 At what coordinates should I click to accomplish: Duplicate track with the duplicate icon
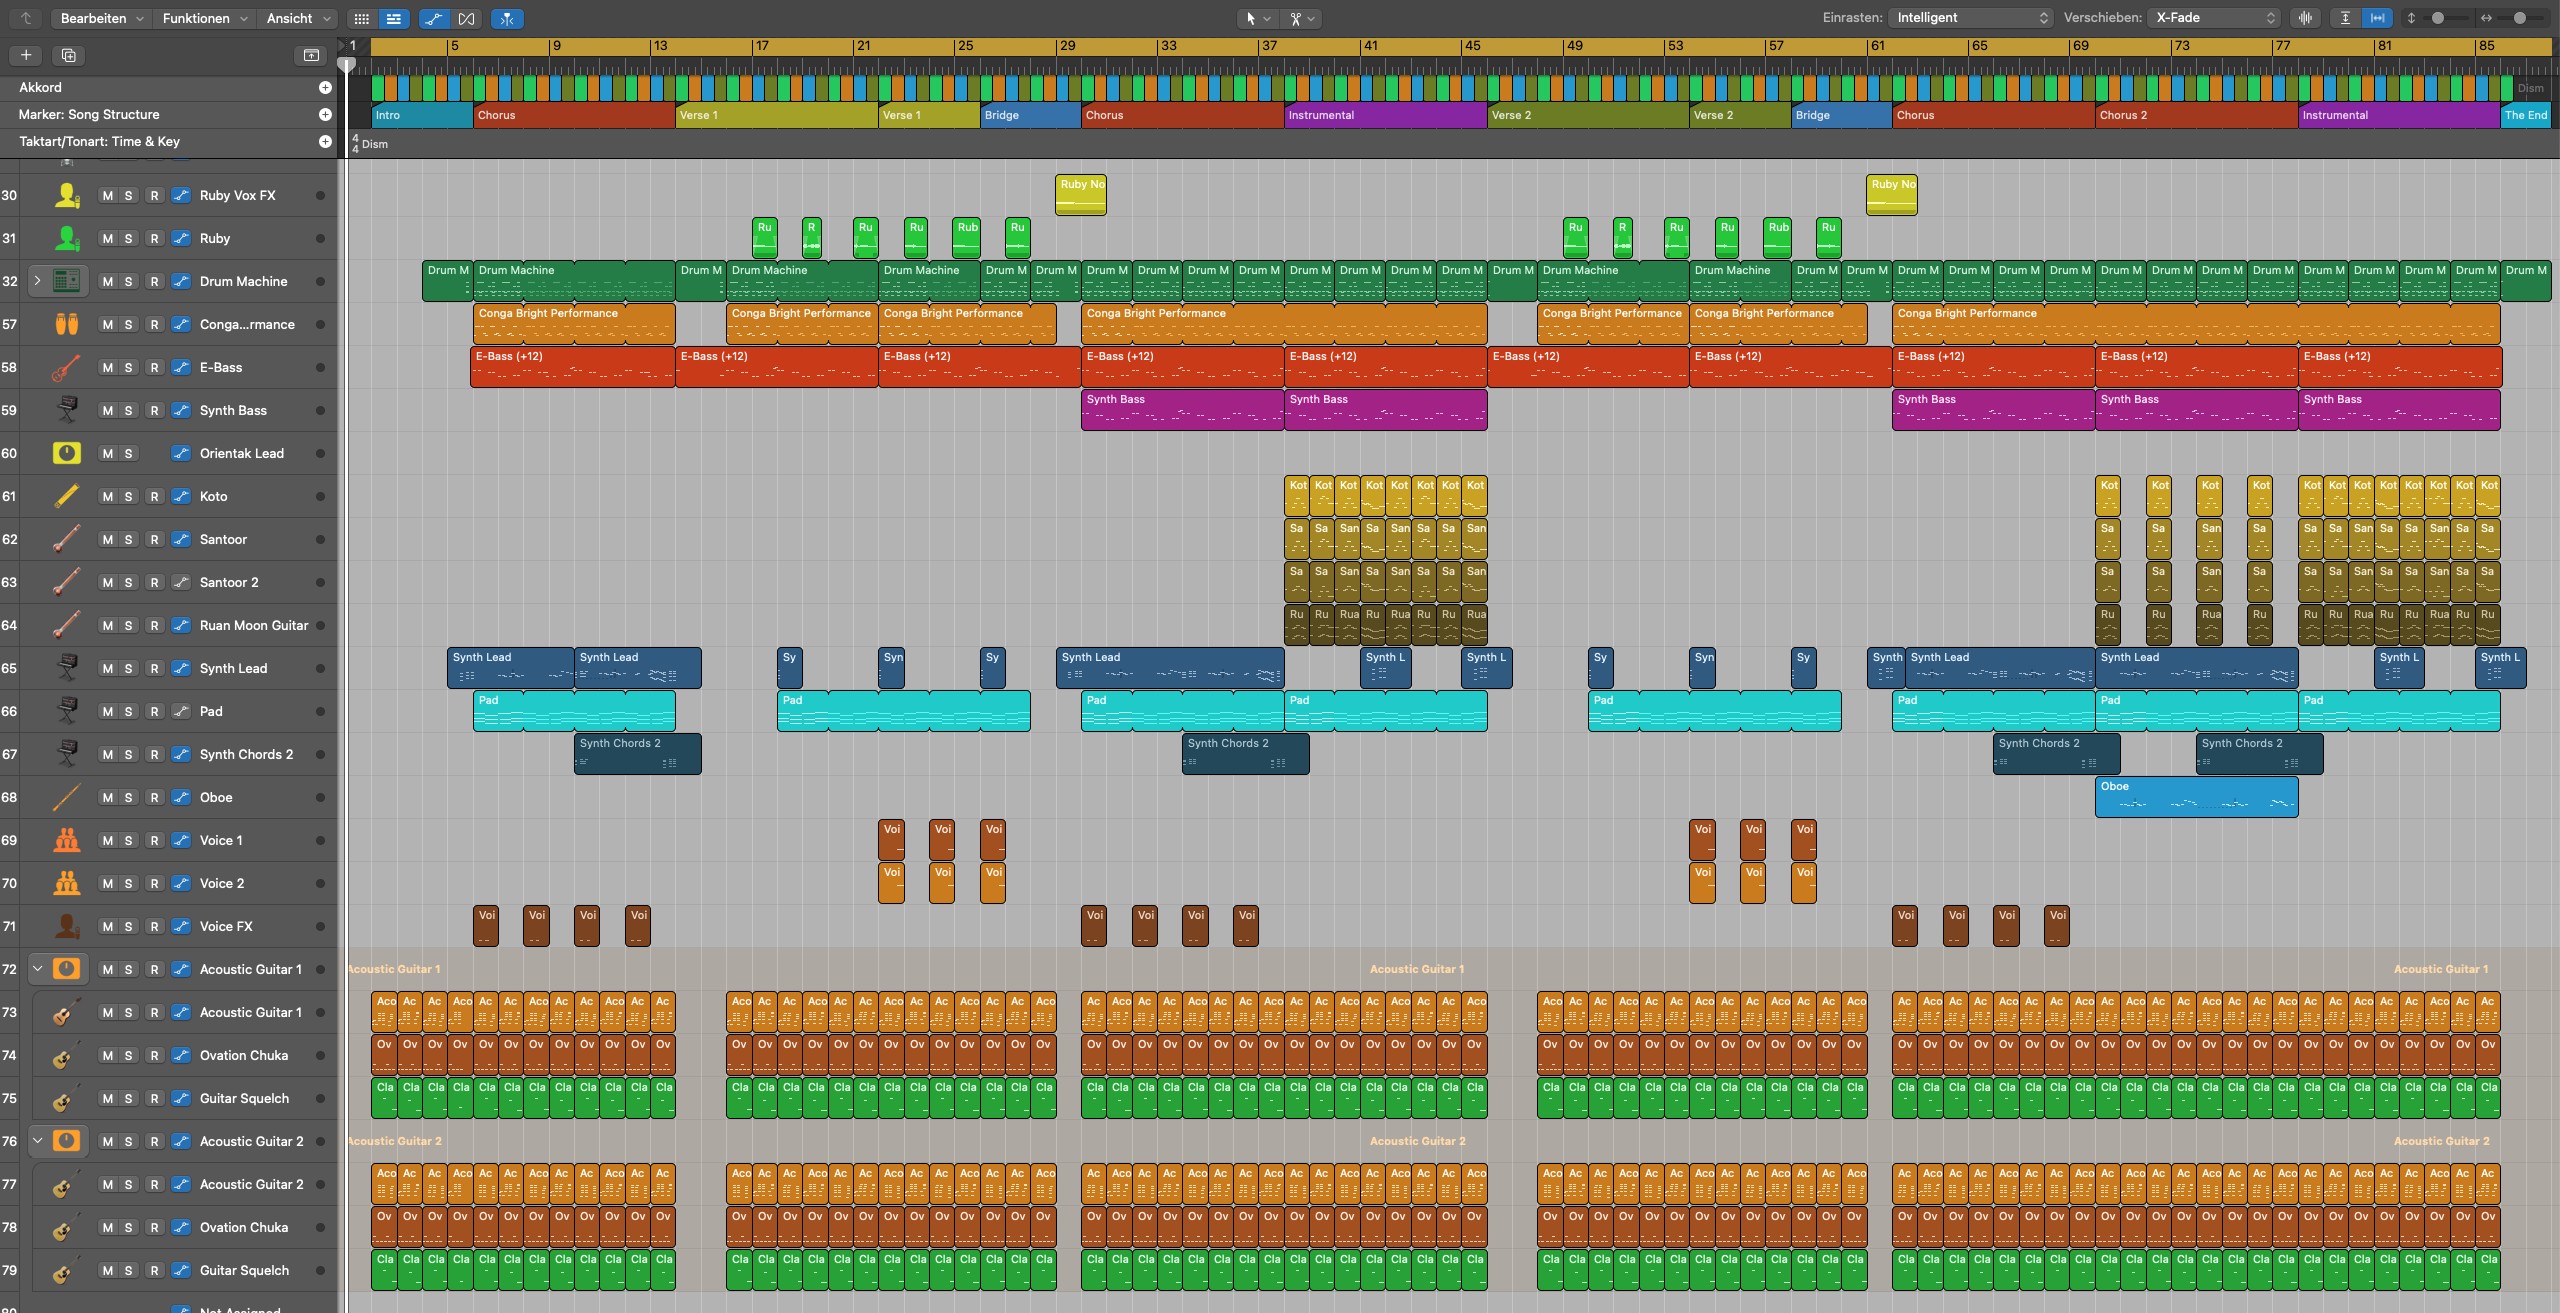click(68, 55)
